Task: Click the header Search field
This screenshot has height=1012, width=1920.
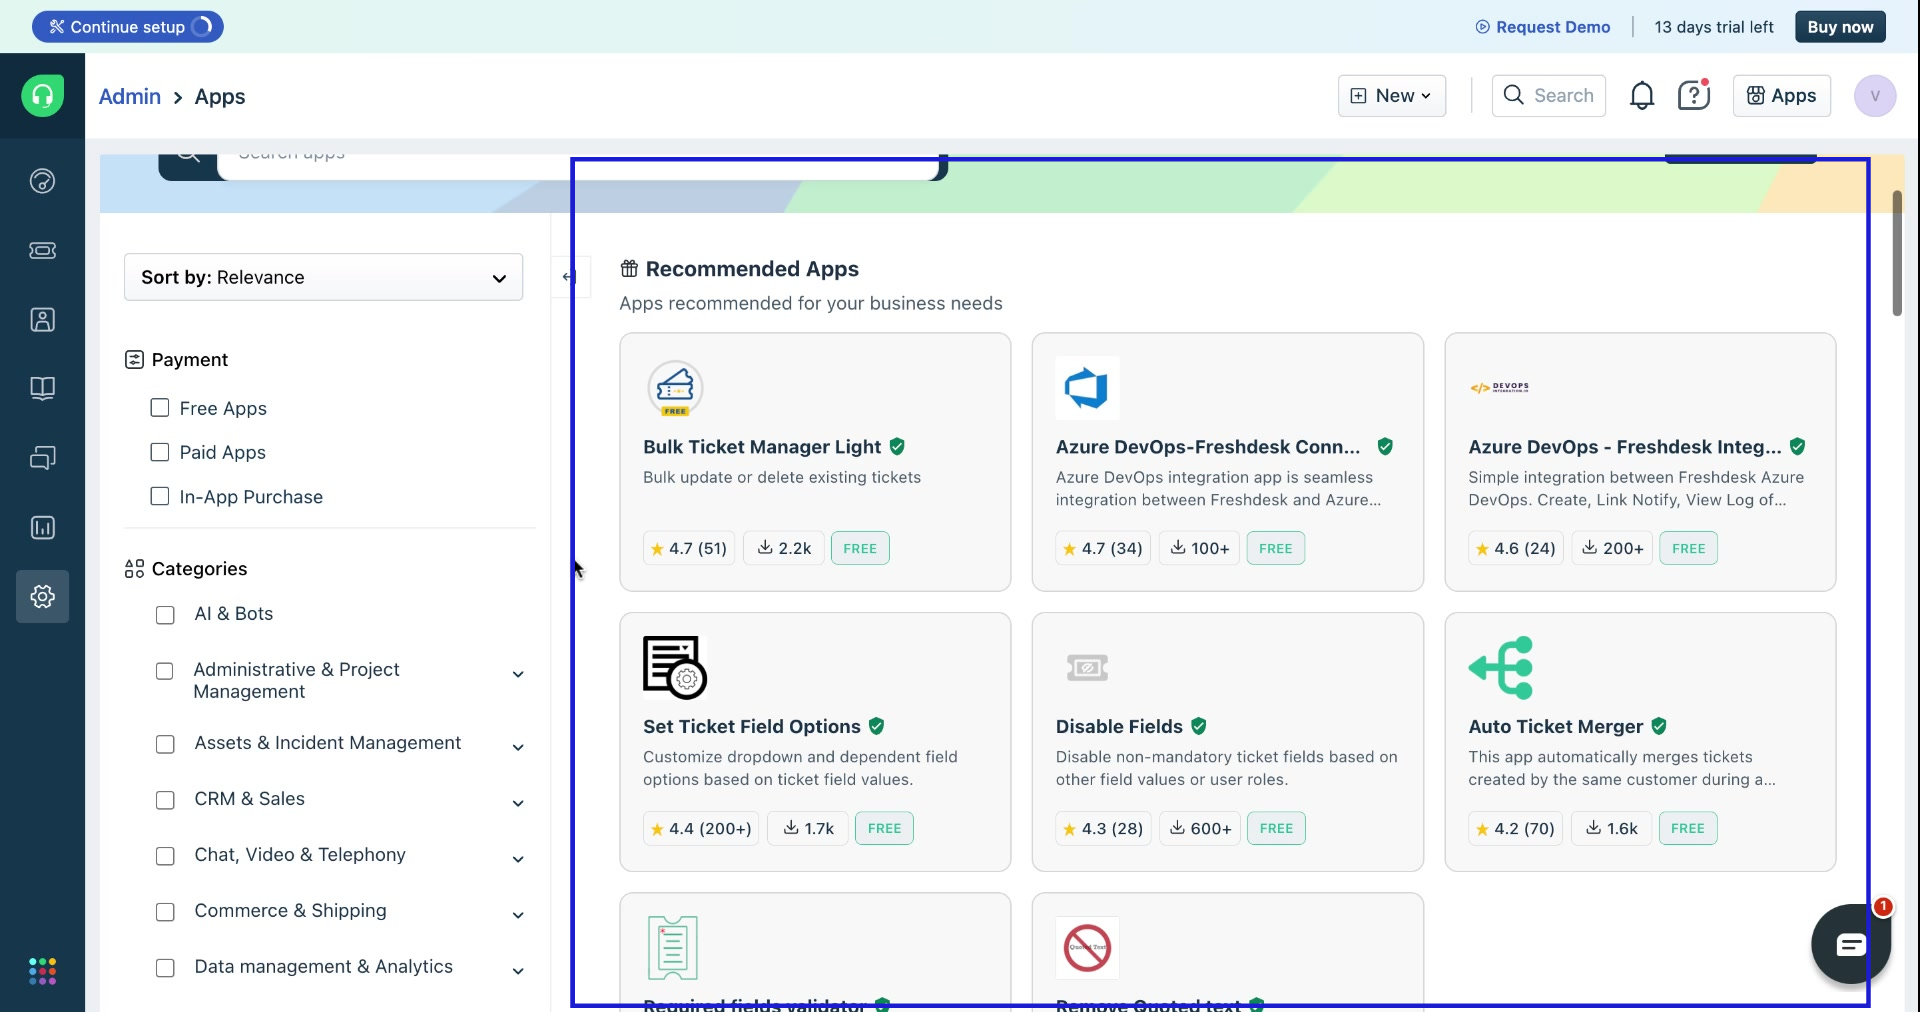Action: (1549, 96)
